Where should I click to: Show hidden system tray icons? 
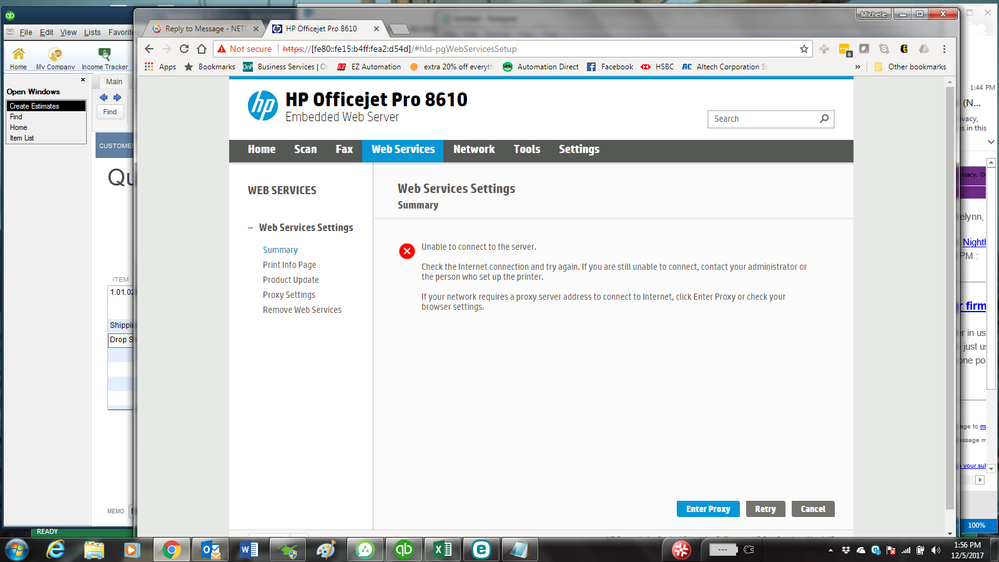830,550
